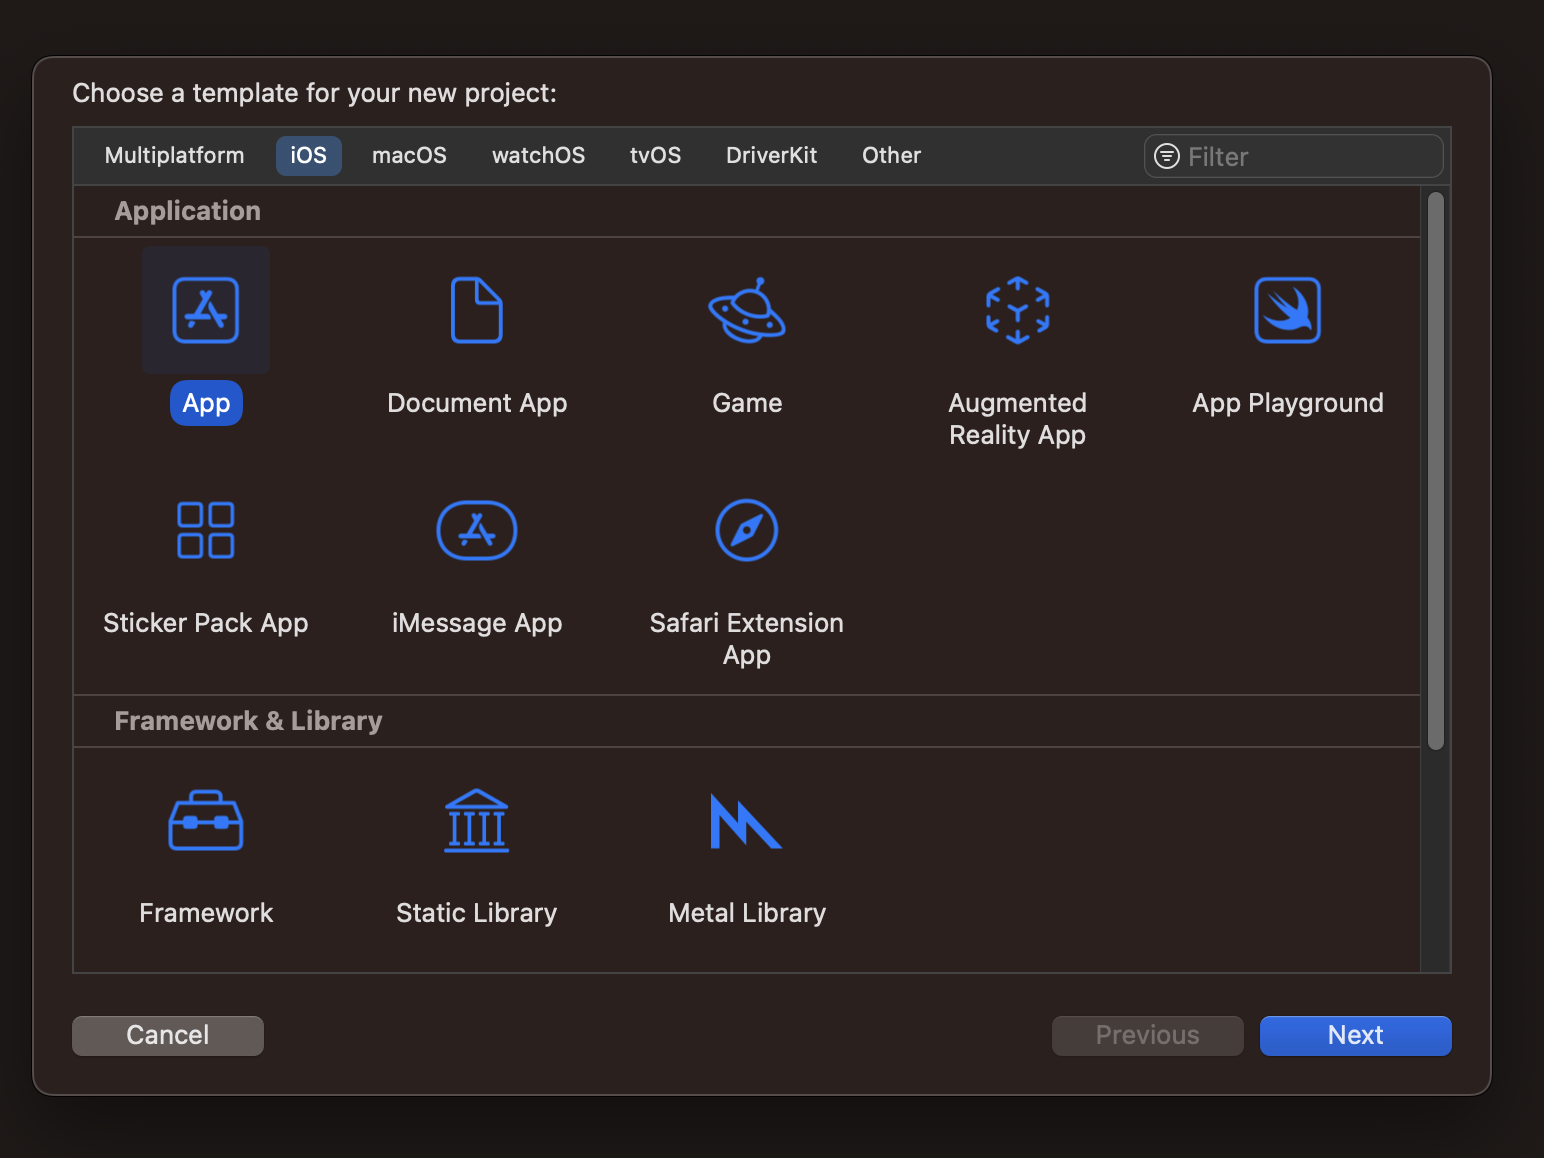Show tvOS templates tab
This screenshot has width=1544, height=1158.
(x=656, y=155)
